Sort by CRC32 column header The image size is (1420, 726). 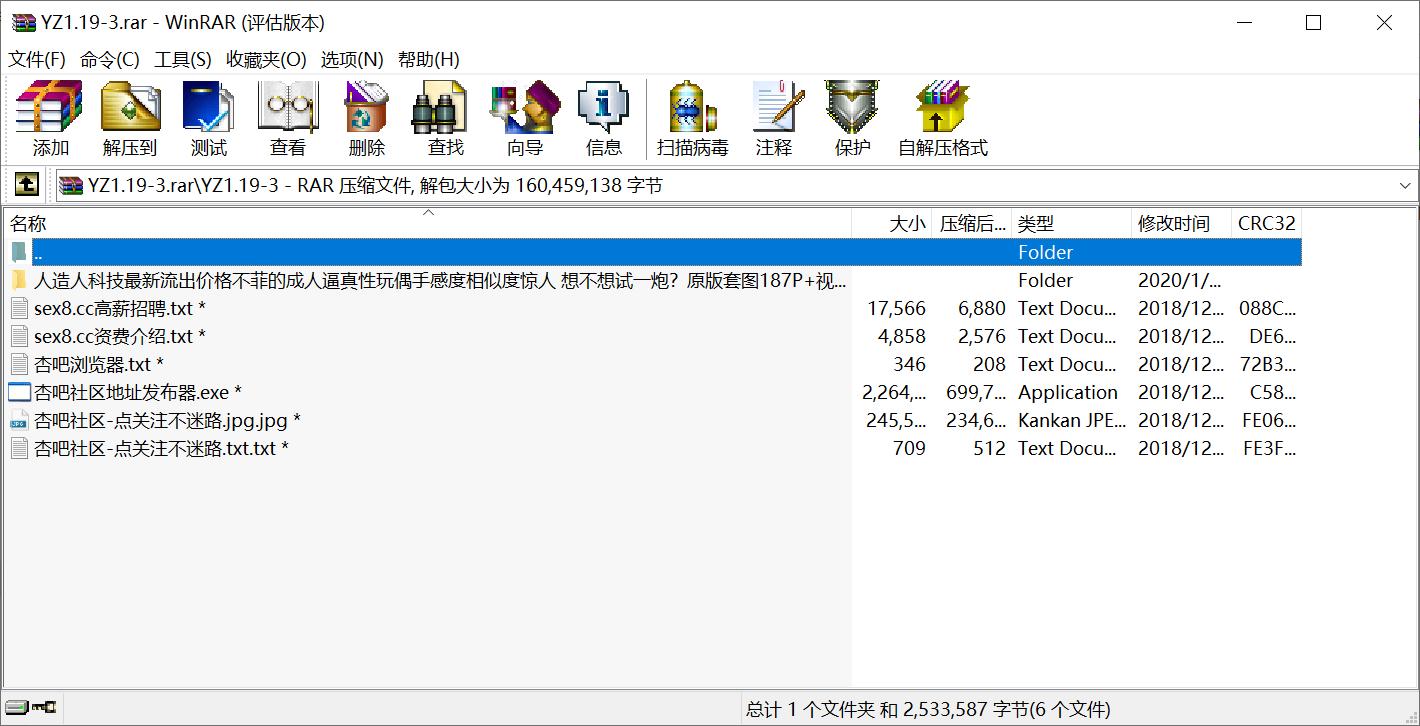point(1266,223)
